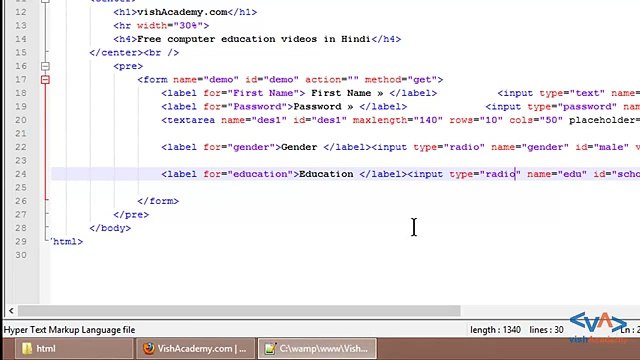Click the Notepad++ icon in taskbar
Image resolution: width=640 pixels, height=360 pixels.
click(269, 349)
